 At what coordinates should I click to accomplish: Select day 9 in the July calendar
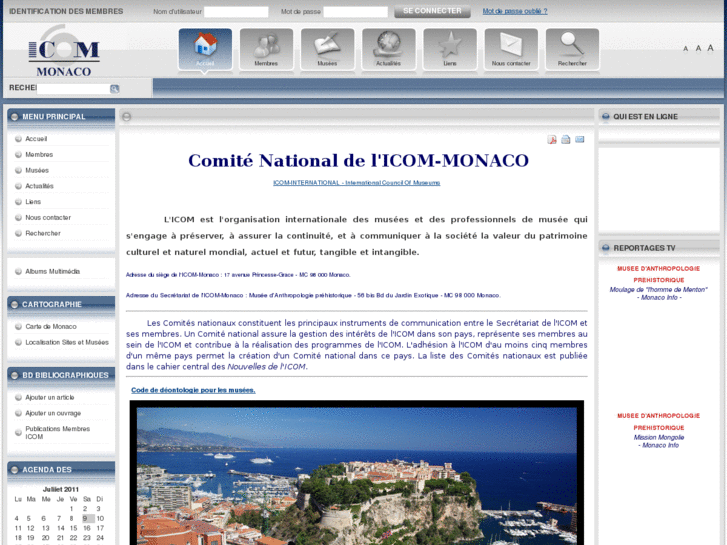(86, 519)
